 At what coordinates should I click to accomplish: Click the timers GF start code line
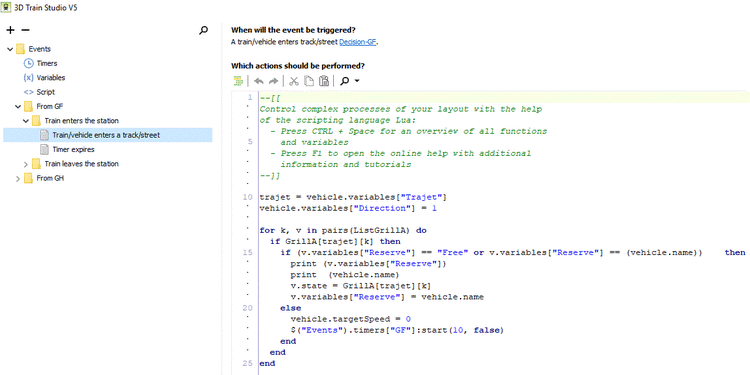pyautogui.click(x=397, y=330)
